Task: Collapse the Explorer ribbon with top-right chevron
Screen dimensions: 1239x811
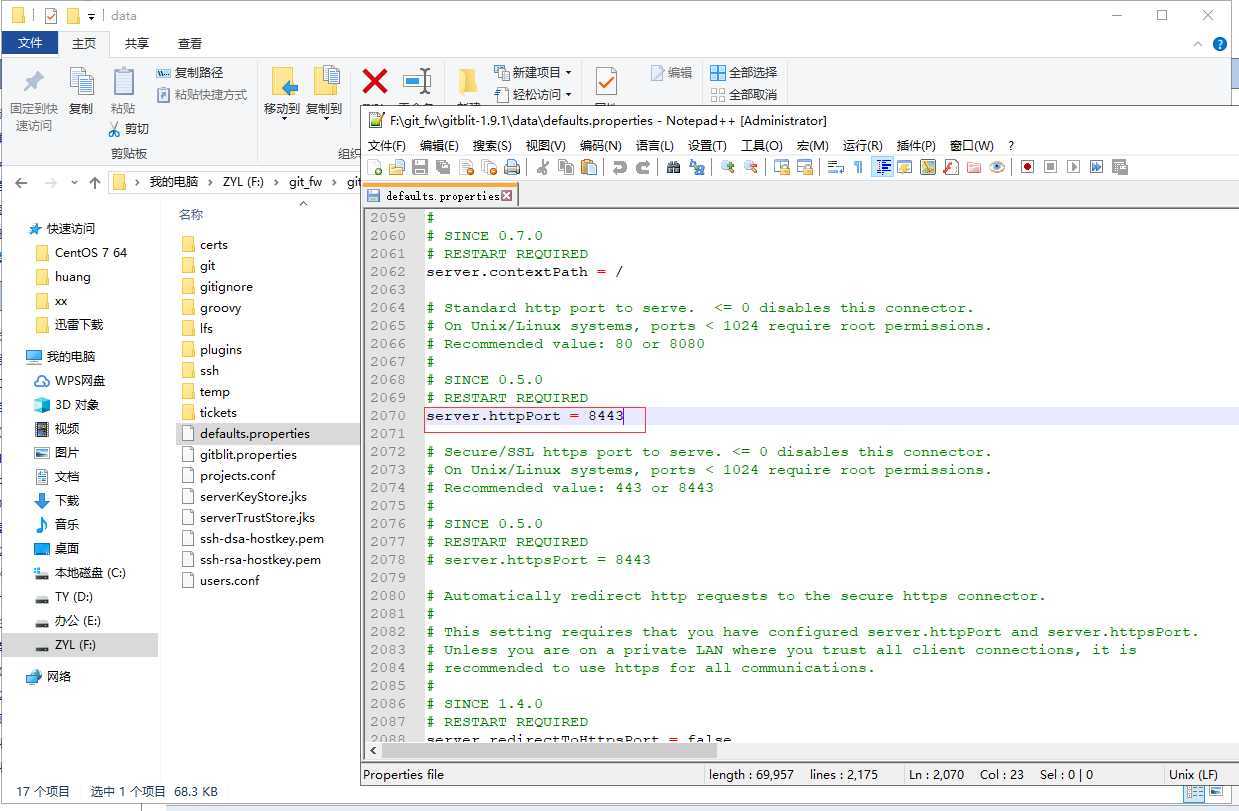Action: (1198, 44)
